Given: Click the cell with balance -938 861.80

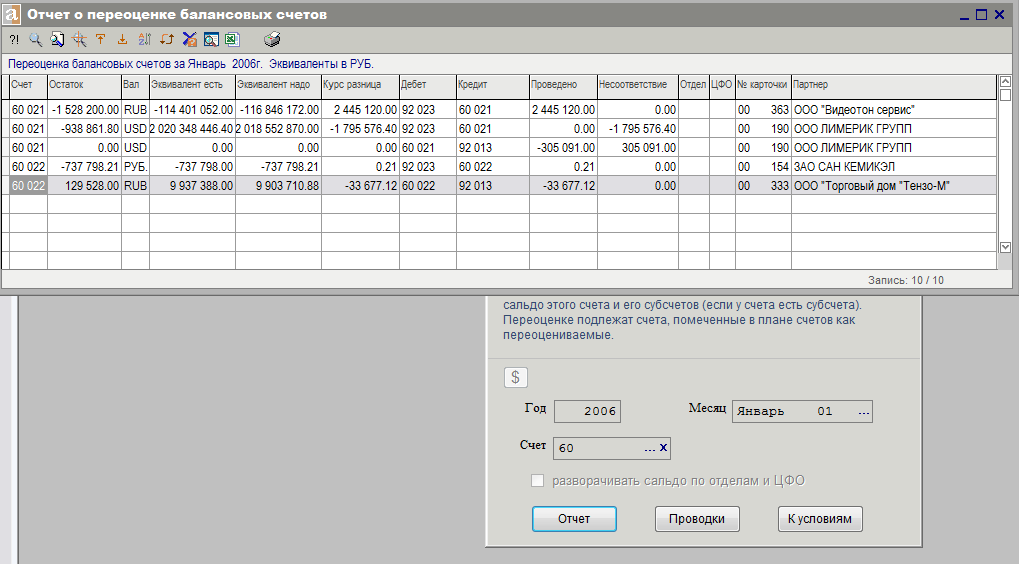Looking at the screenshot, I should coord(84,129).
